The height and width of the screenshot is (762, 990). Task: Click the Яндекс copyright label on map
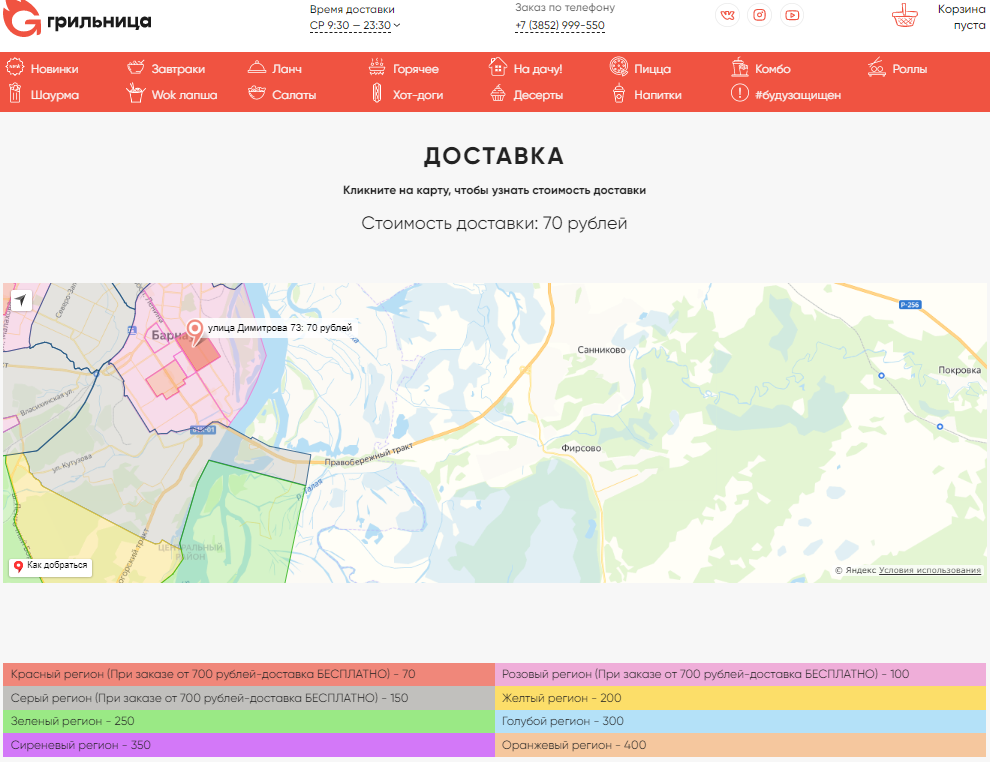855,570
